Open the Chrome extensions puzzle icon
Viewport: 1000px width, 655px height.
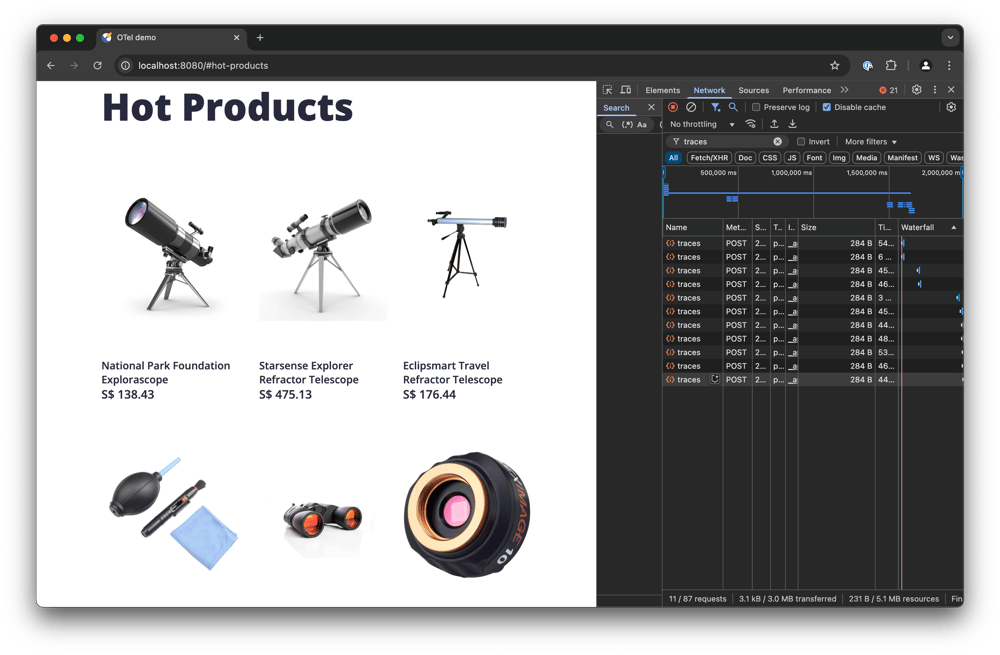[x=891, y=65]
